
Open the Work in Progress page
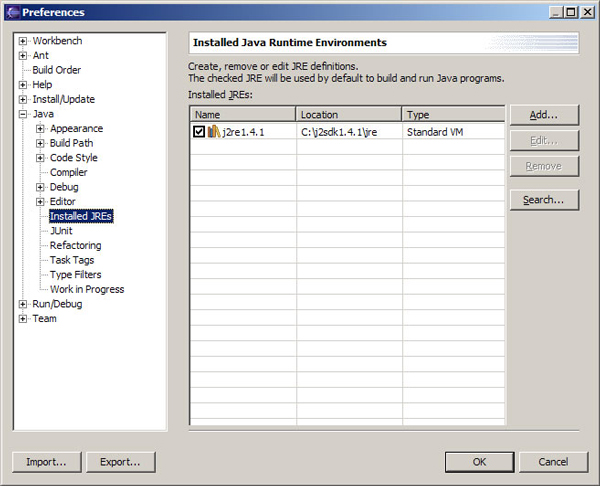(x=87, y=289)
